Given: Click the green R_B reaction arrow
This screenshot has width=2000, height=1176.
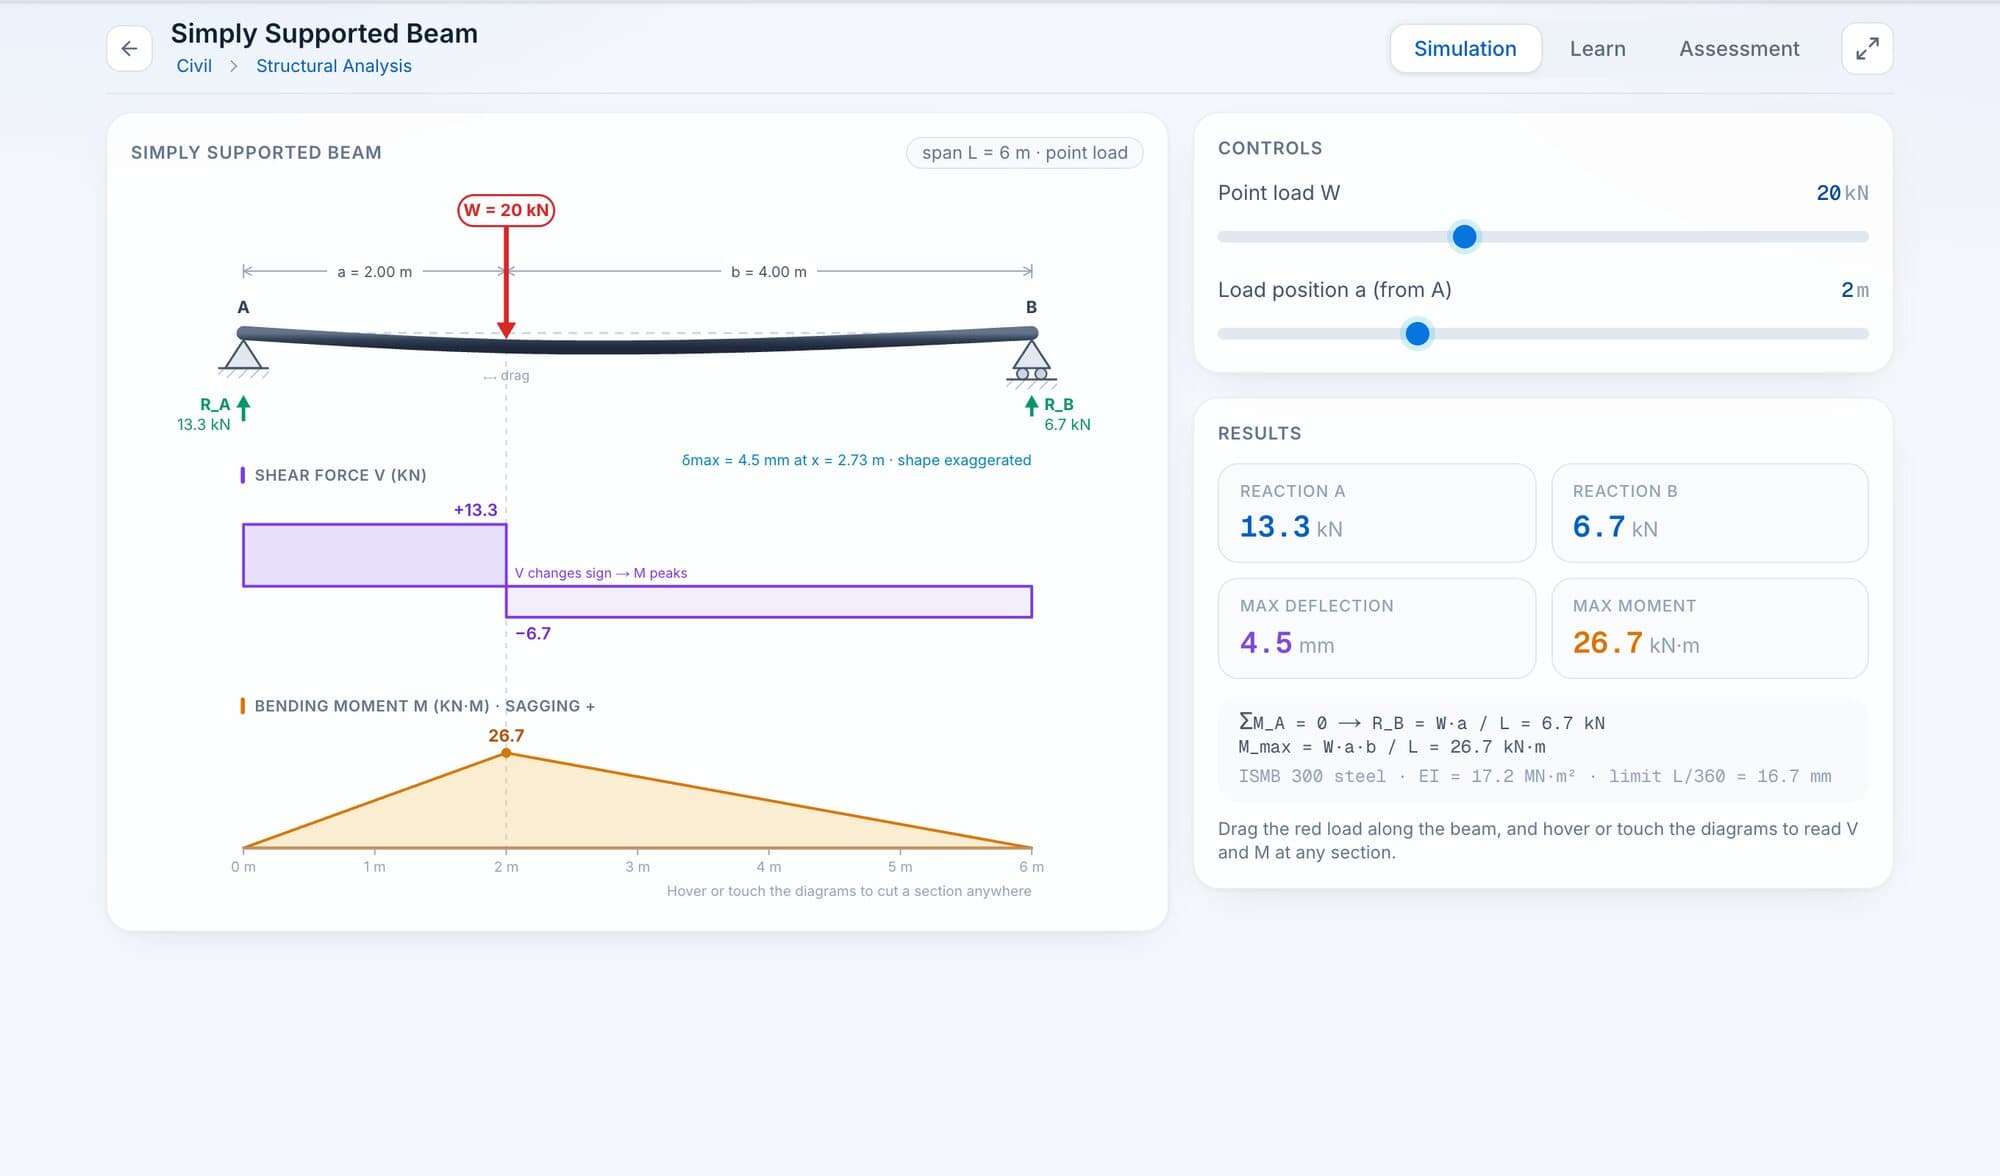Looking at the screenshot, I should pos(1031,405).
